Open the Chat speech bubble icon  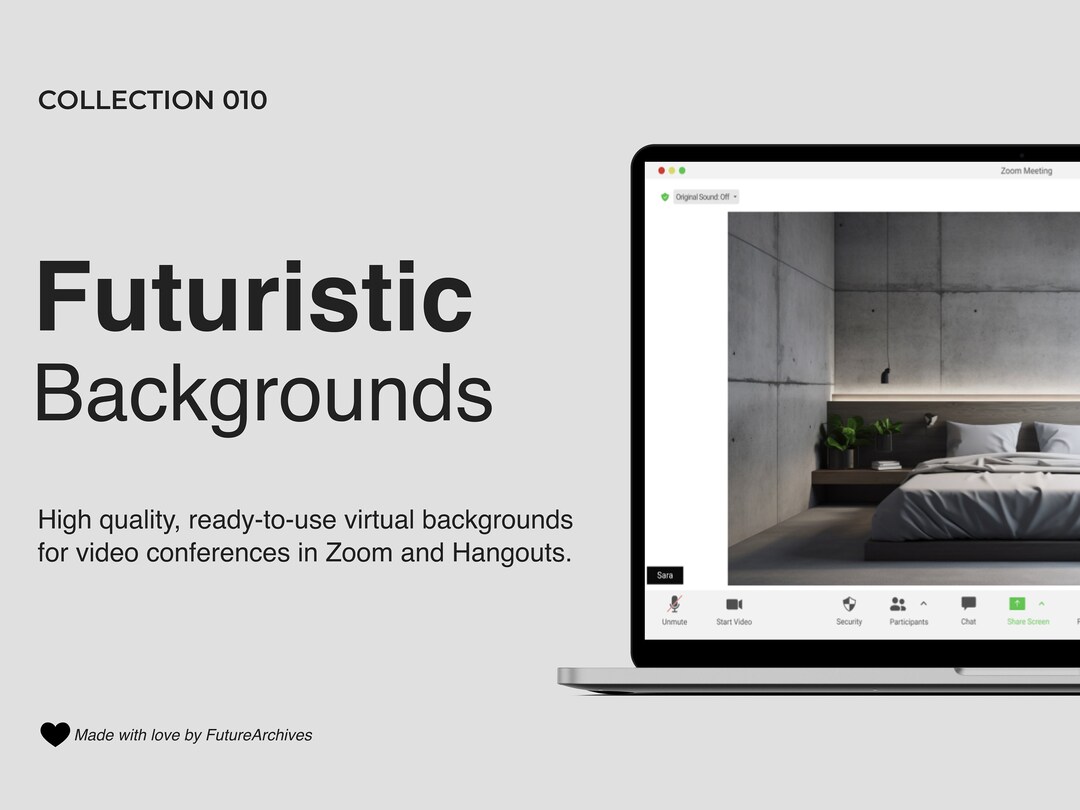(967, 602)
